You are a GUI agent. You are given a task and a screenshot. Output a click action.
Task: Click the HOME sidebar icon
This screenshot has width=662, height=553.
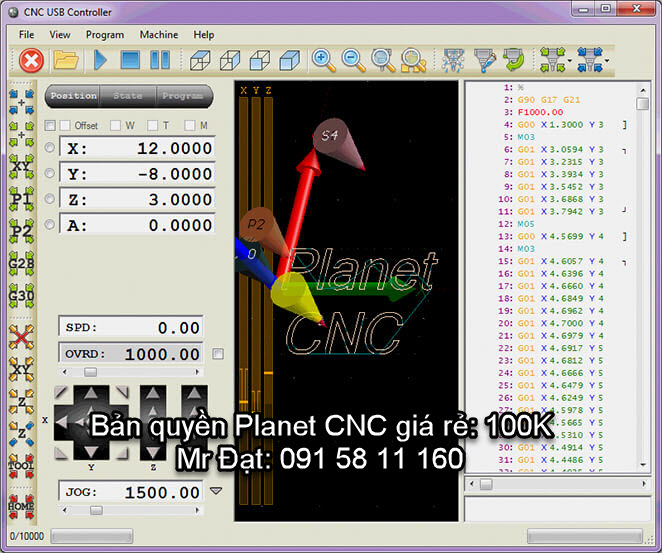pos(21,506)
